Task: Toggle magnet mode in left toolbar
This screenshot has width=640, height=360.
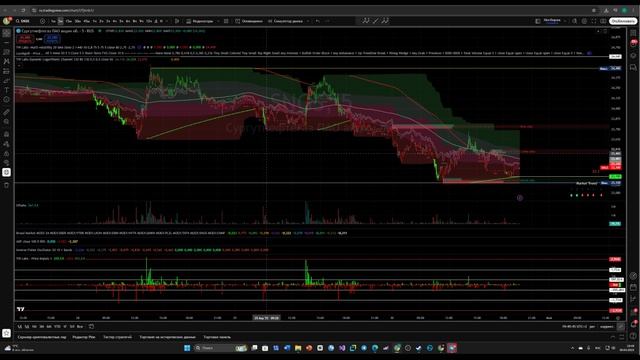Action: (7, 134)
